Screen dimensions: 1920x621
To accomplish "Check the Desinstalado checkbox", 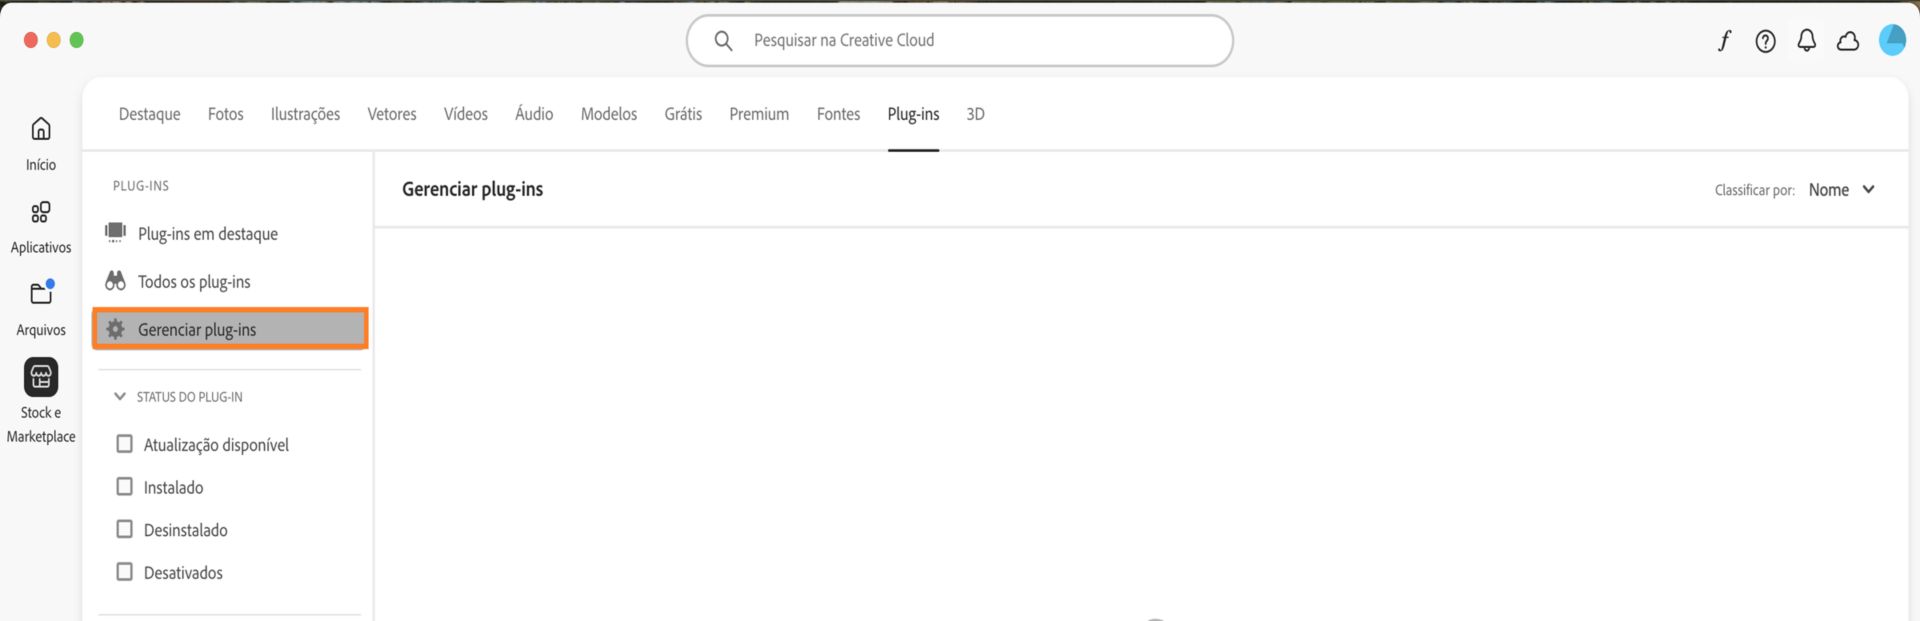I will tap(124, 529).
